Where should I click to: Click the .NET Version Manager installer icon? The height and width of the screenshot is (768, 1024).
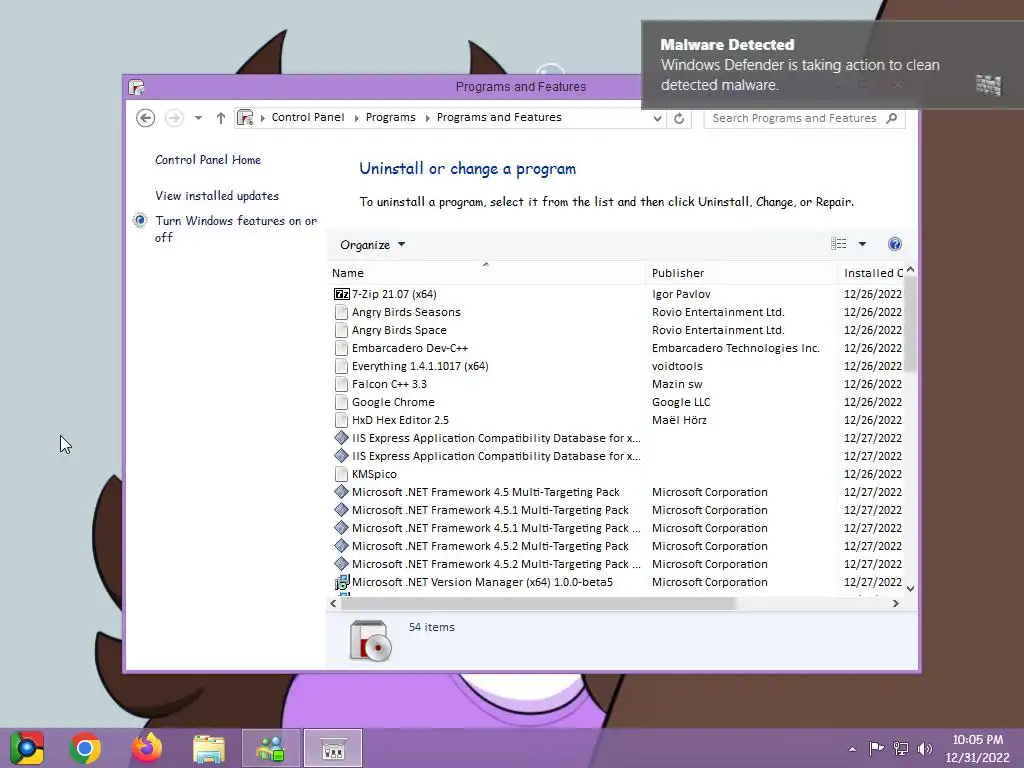pyautogui.click(x=342, y=582)
